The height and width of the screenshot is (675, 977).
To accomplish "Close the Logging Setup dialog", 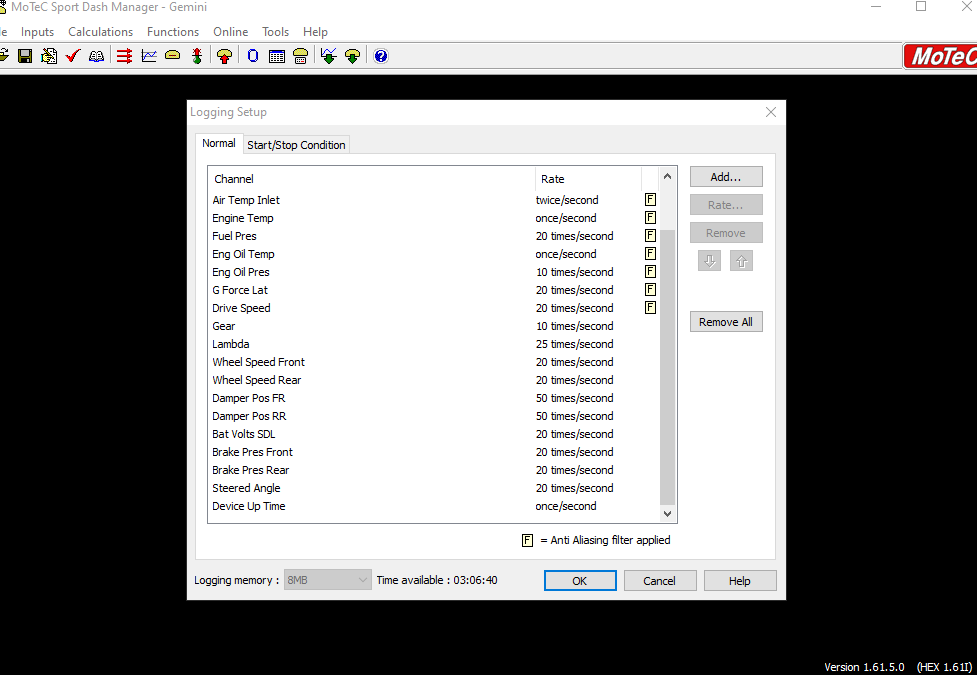I will (771, 112).
